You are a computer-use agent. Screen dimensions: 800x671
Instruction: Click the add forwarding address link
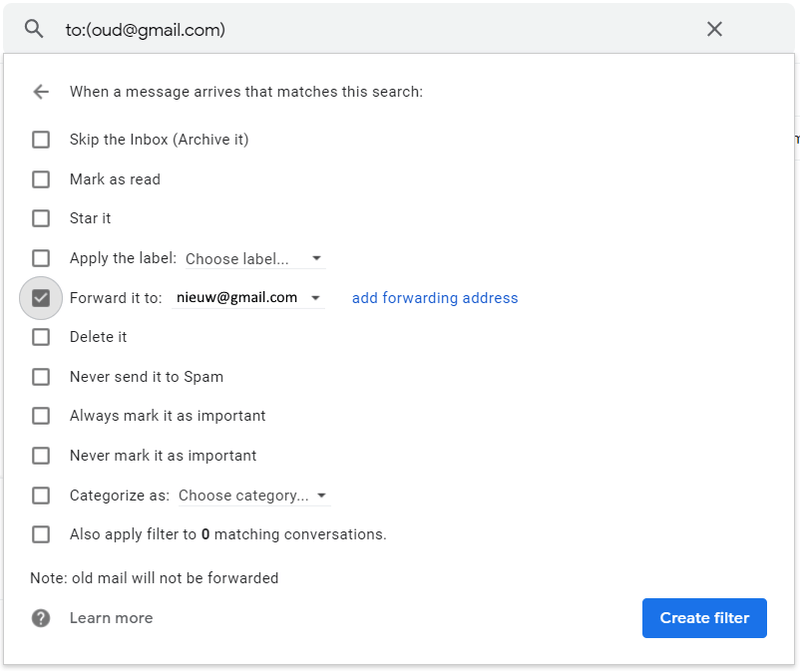pyautogui.click(x=435, y=298)
